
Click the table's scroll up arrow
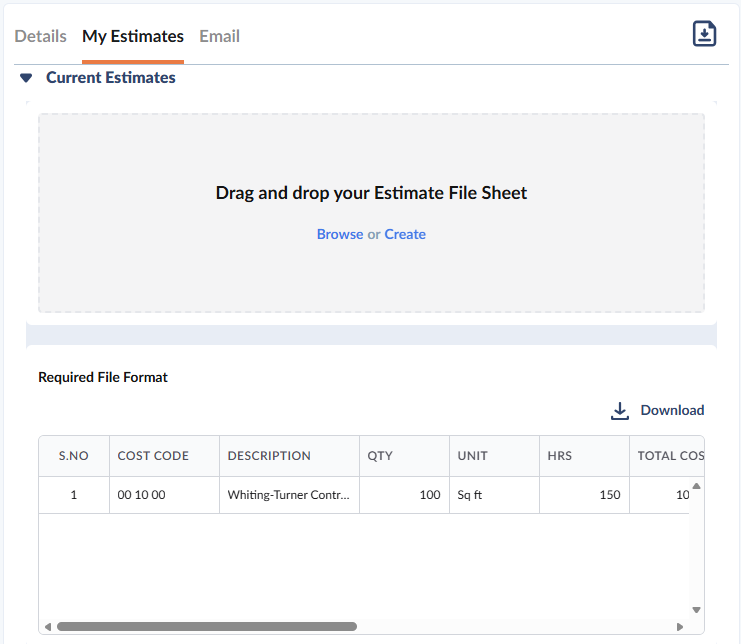[696, 486]
